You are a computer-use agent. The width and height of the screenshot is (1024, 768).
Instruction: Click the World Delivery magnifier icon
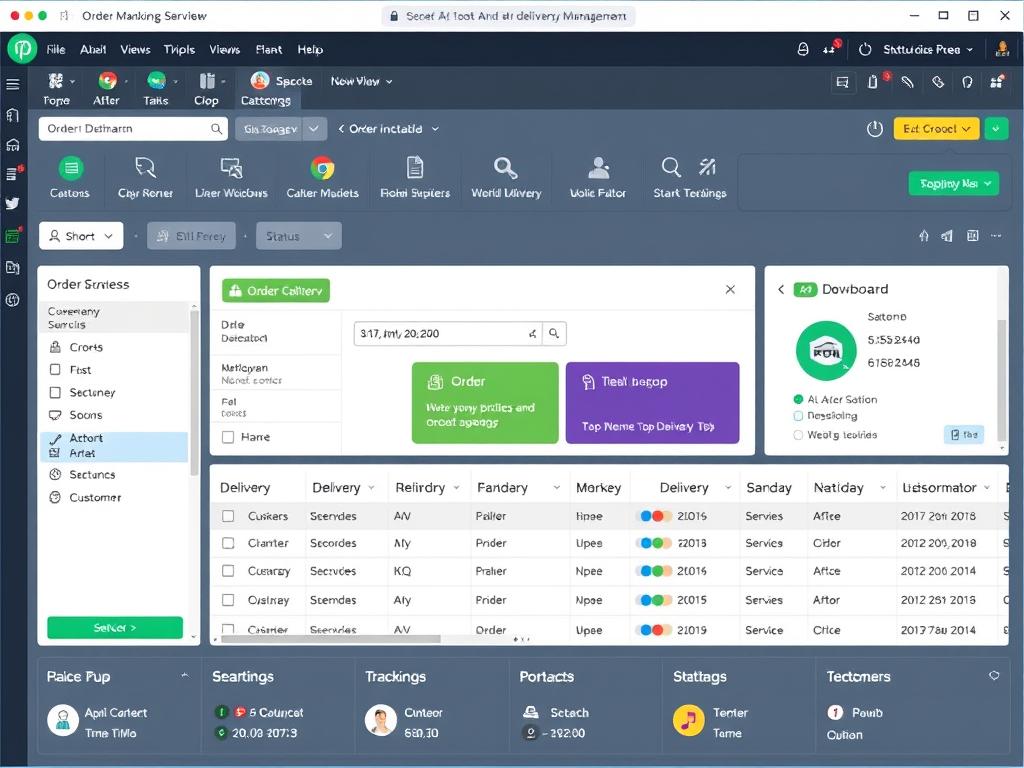506,168
